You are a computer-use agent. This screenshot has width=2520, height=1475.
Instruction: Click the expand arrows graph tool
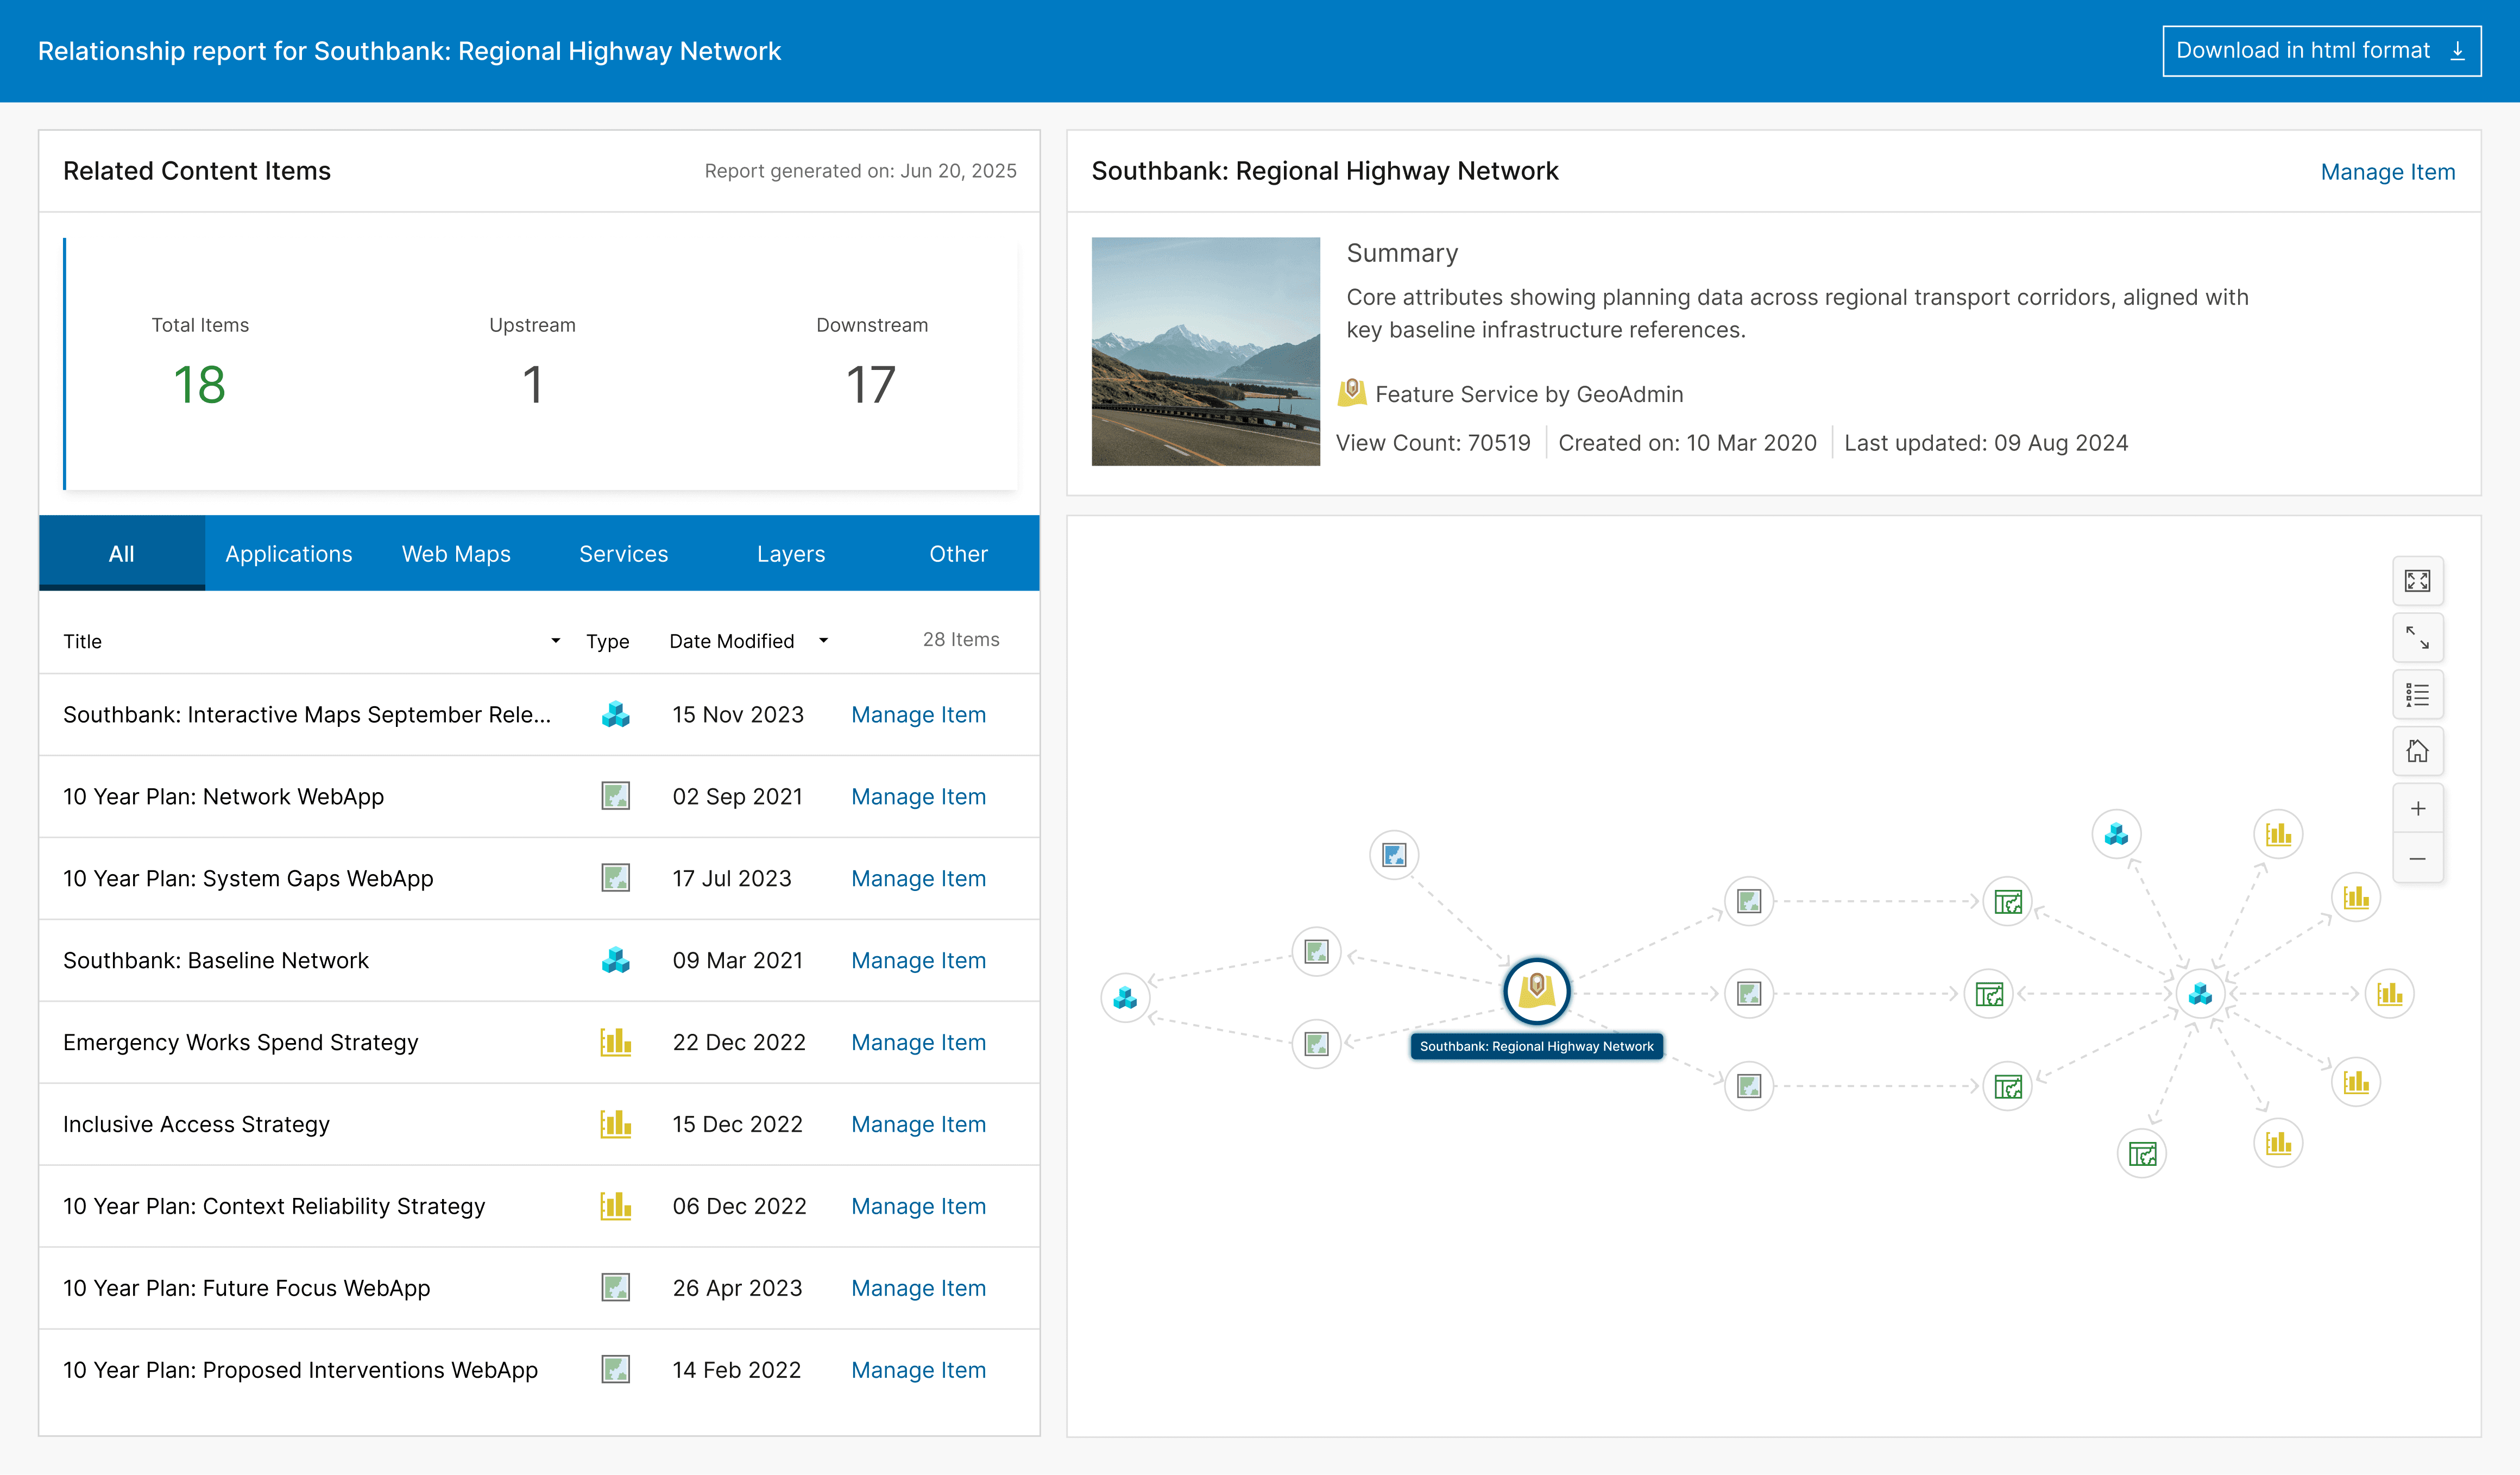[2417, 638]
